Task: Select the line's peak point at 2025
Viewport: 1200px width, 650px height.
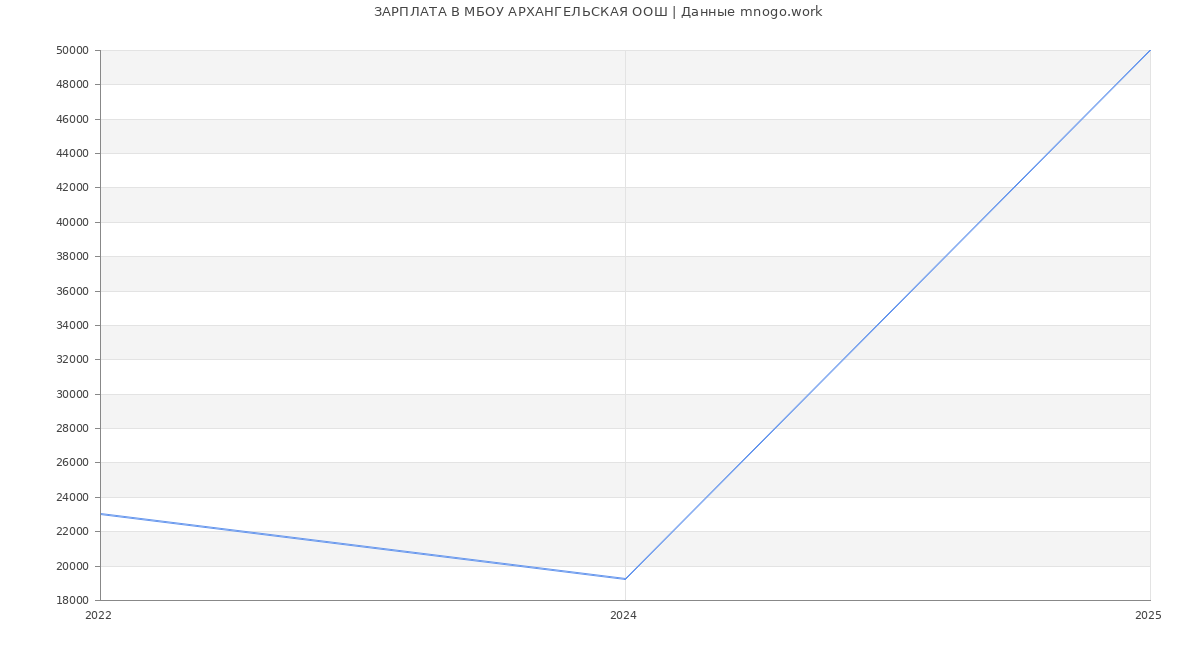Action: click(1149, 51)
